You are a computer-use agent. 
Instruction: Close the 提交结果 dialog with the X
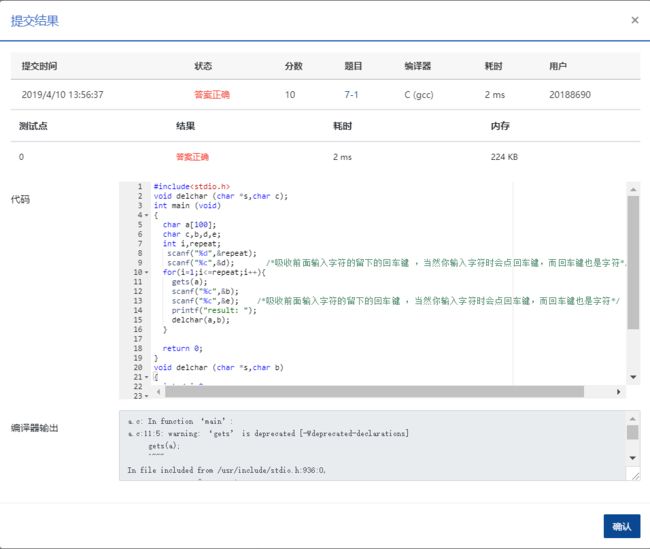pyautogui.click(x=635, y=20)
